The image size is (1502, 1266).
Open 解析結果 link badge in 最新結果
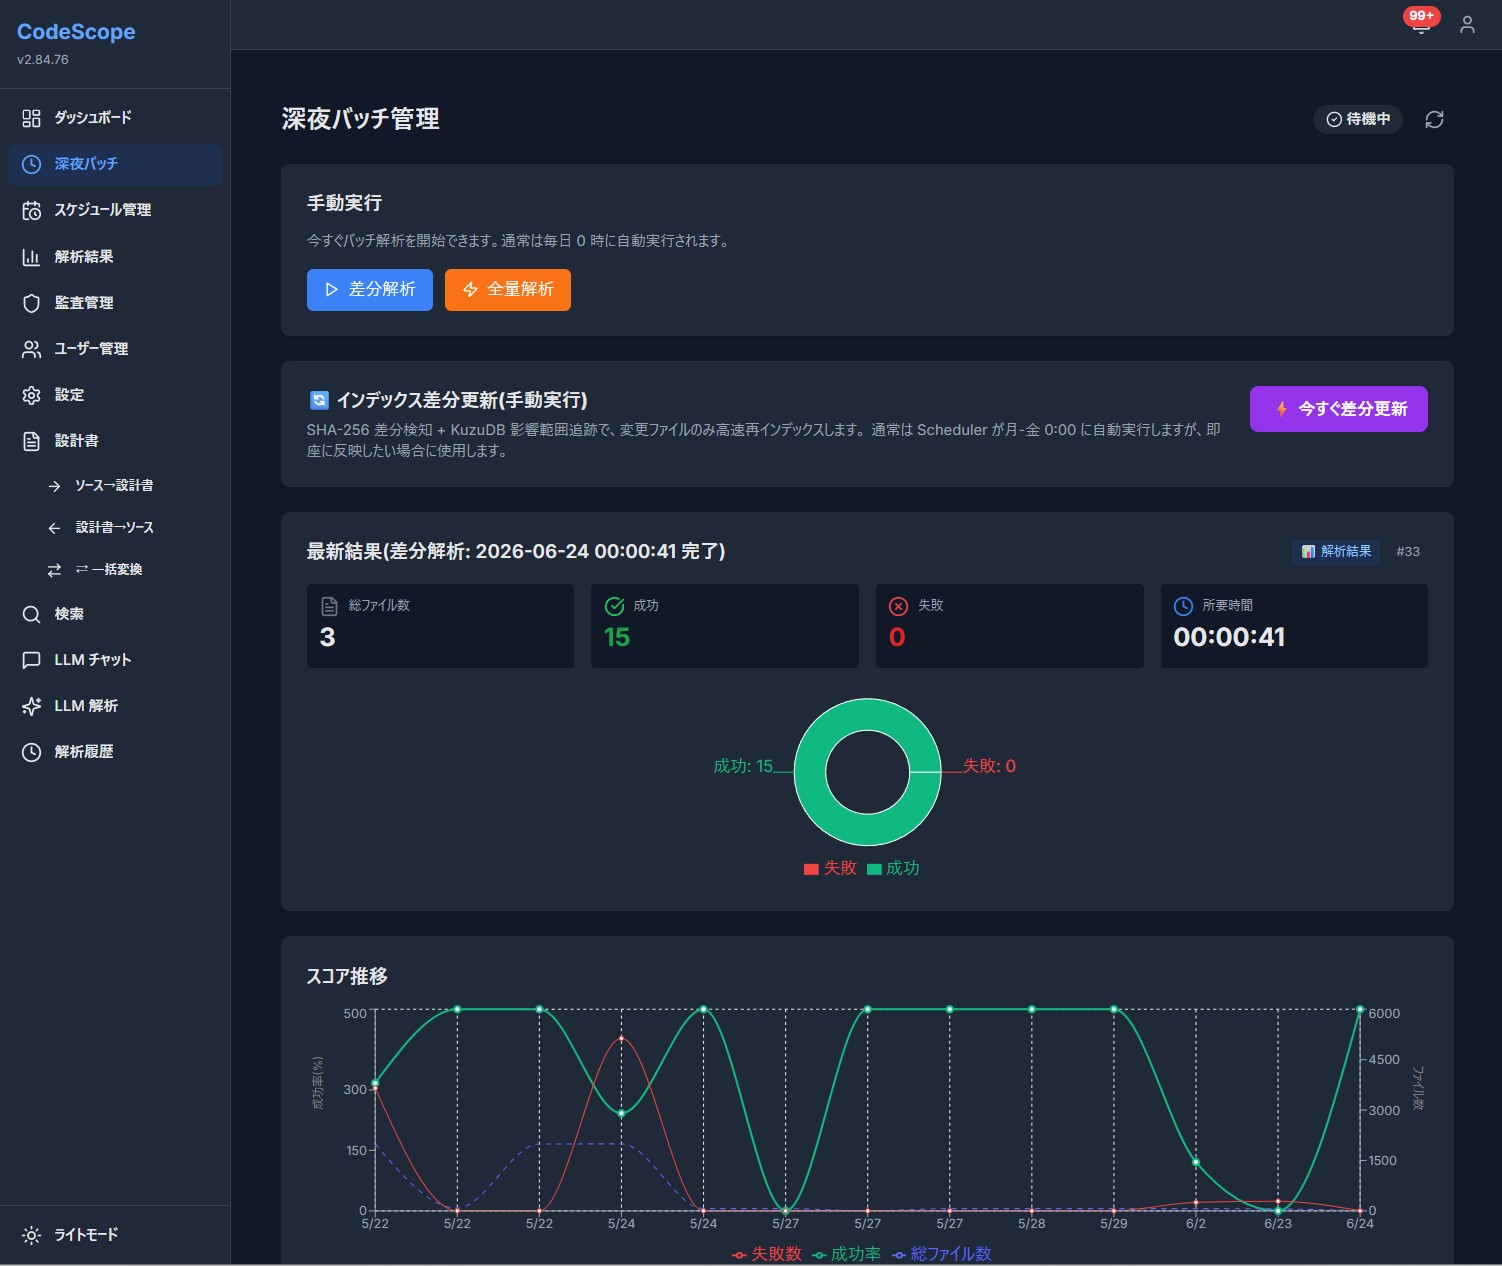(x=1336, y=552)
